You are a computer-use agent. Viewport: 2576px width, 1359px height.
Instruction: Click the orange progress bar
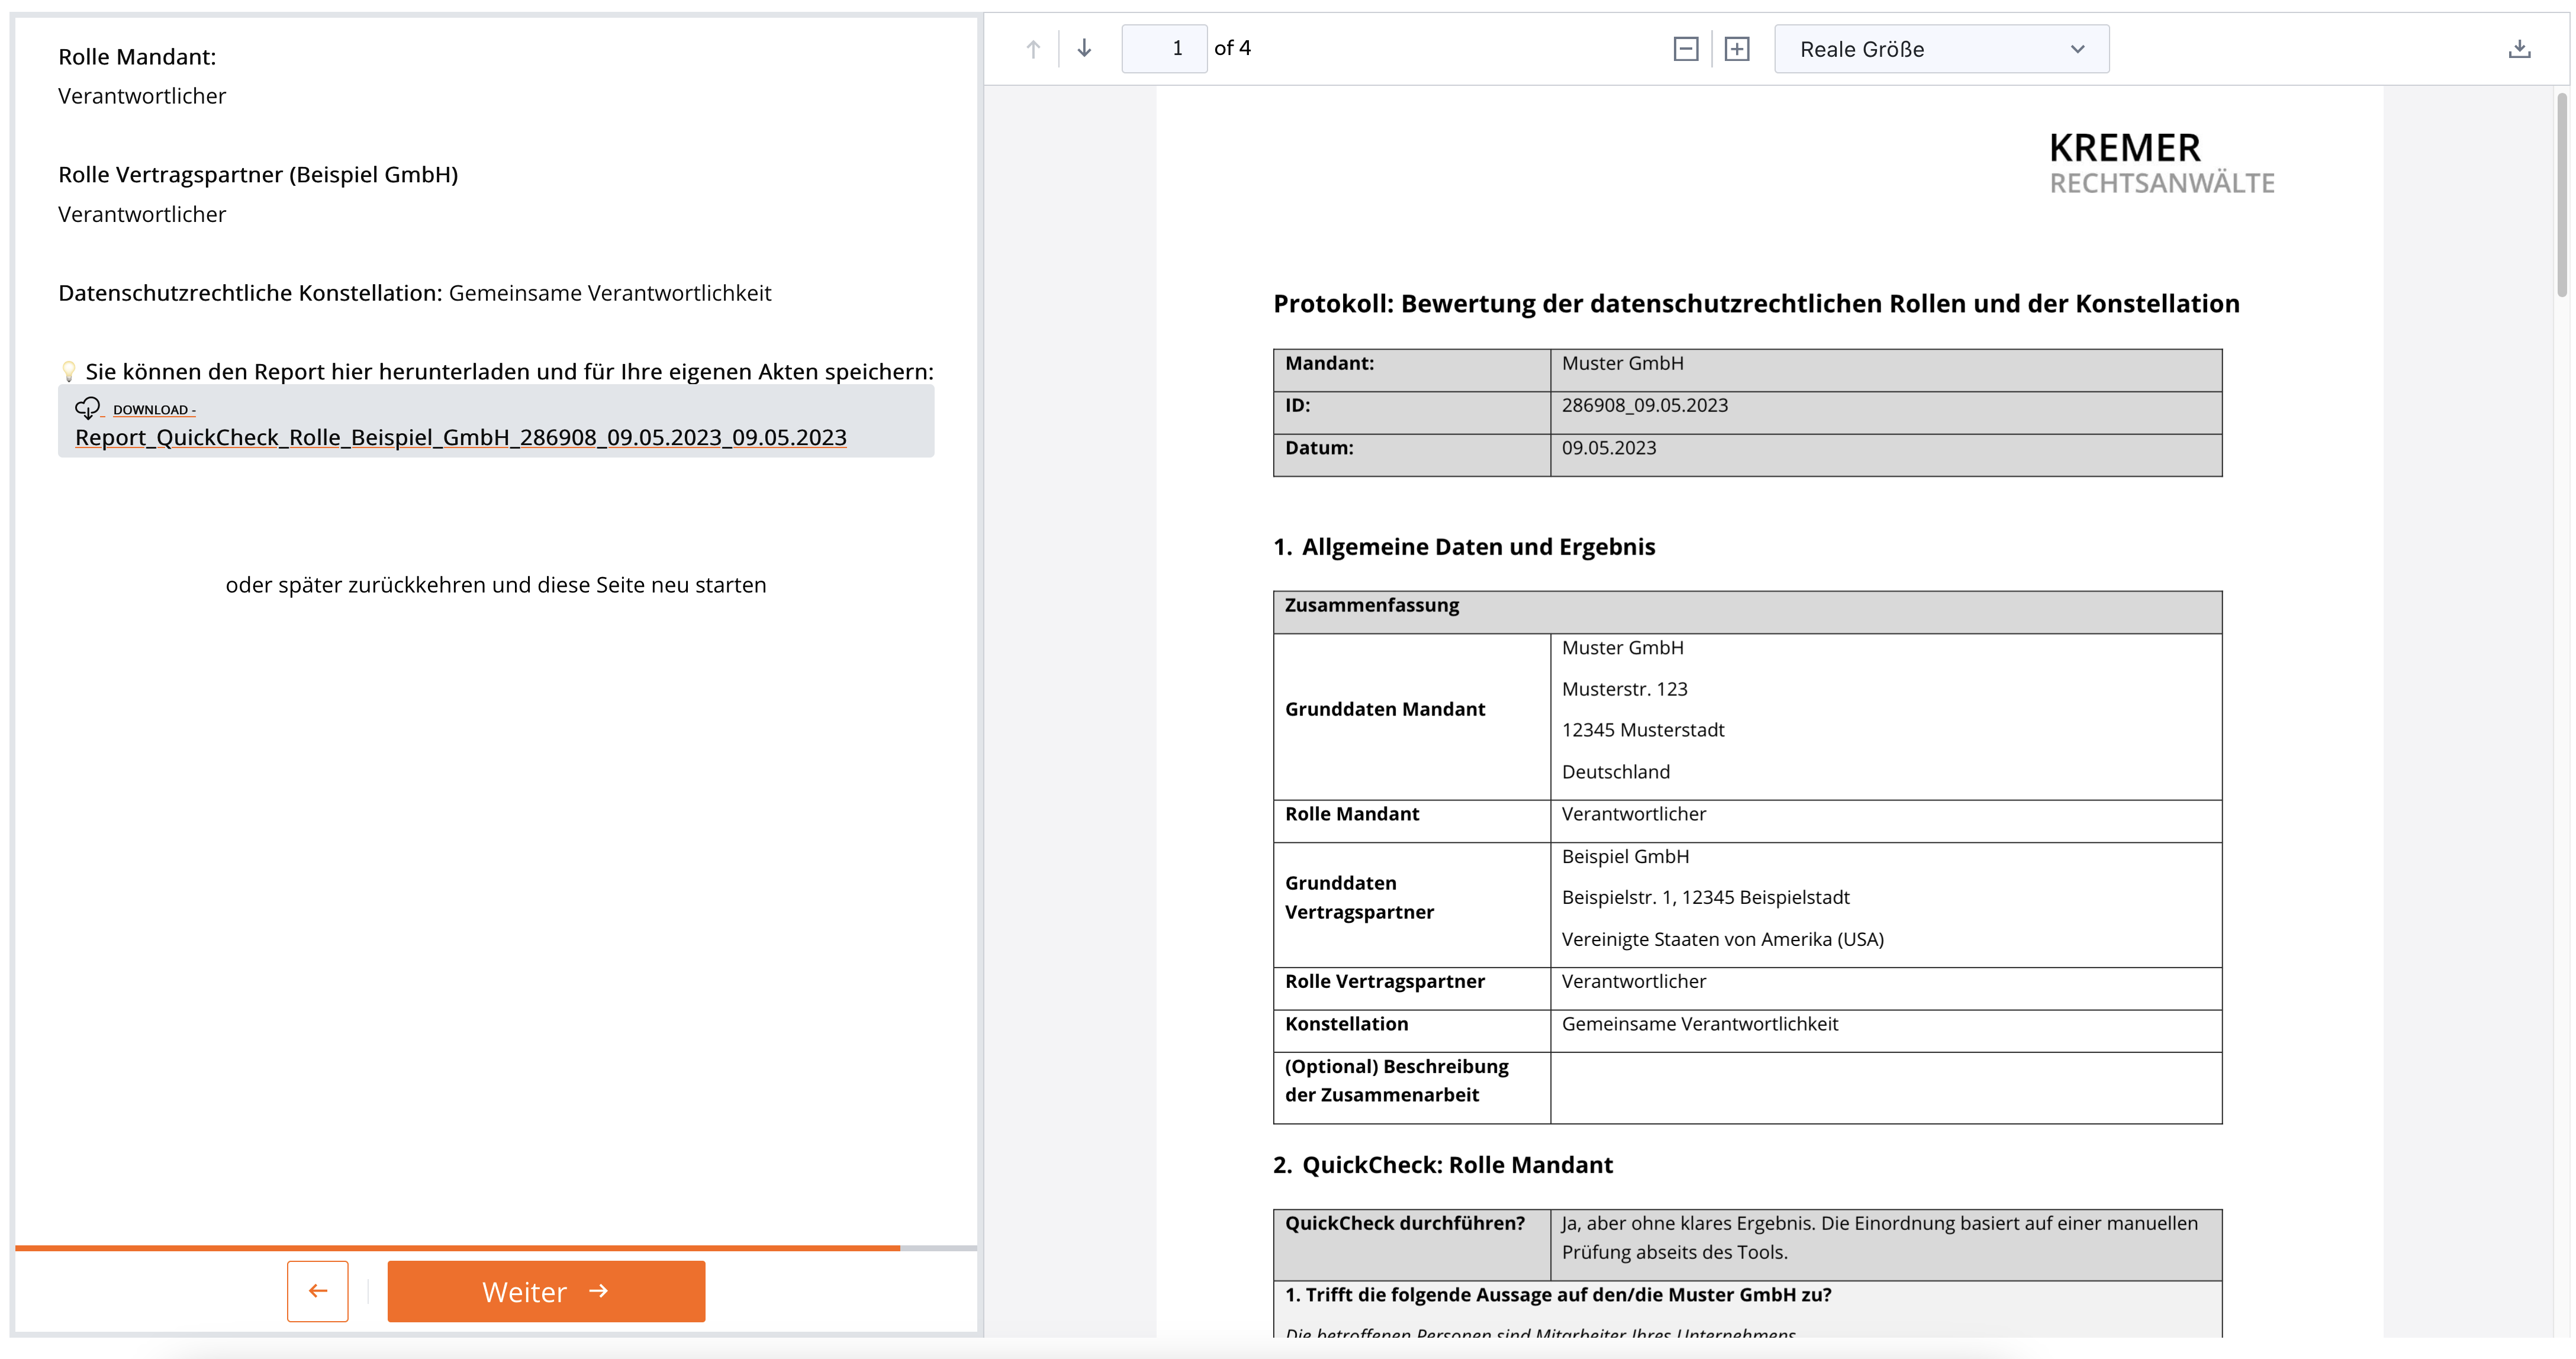pos(457,1247)
